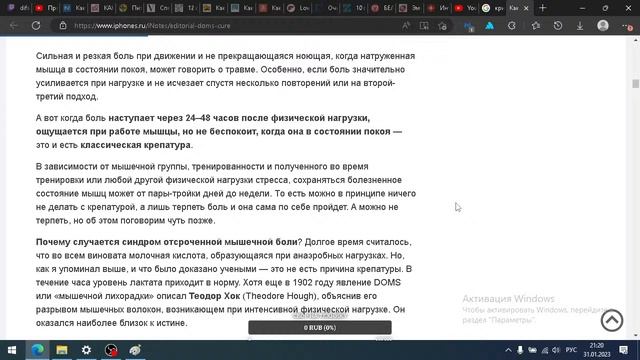Start Read Aloud for this page

point(406,26)
